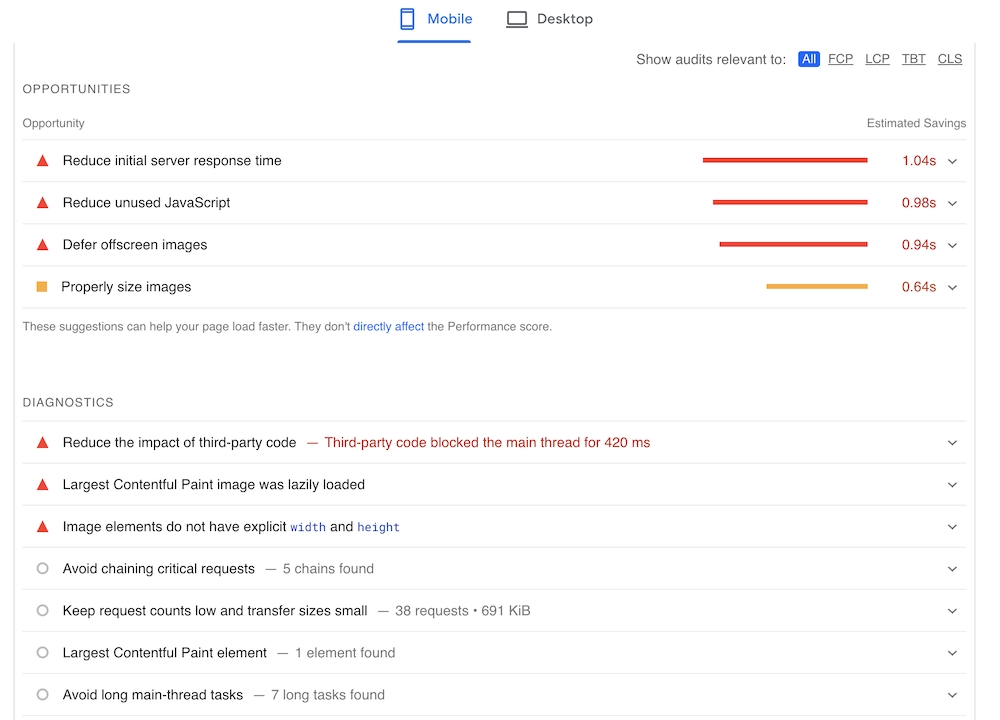1000x720 pixels.
Task: Click red triangle beside server response time
Action: tap(43, 161)
